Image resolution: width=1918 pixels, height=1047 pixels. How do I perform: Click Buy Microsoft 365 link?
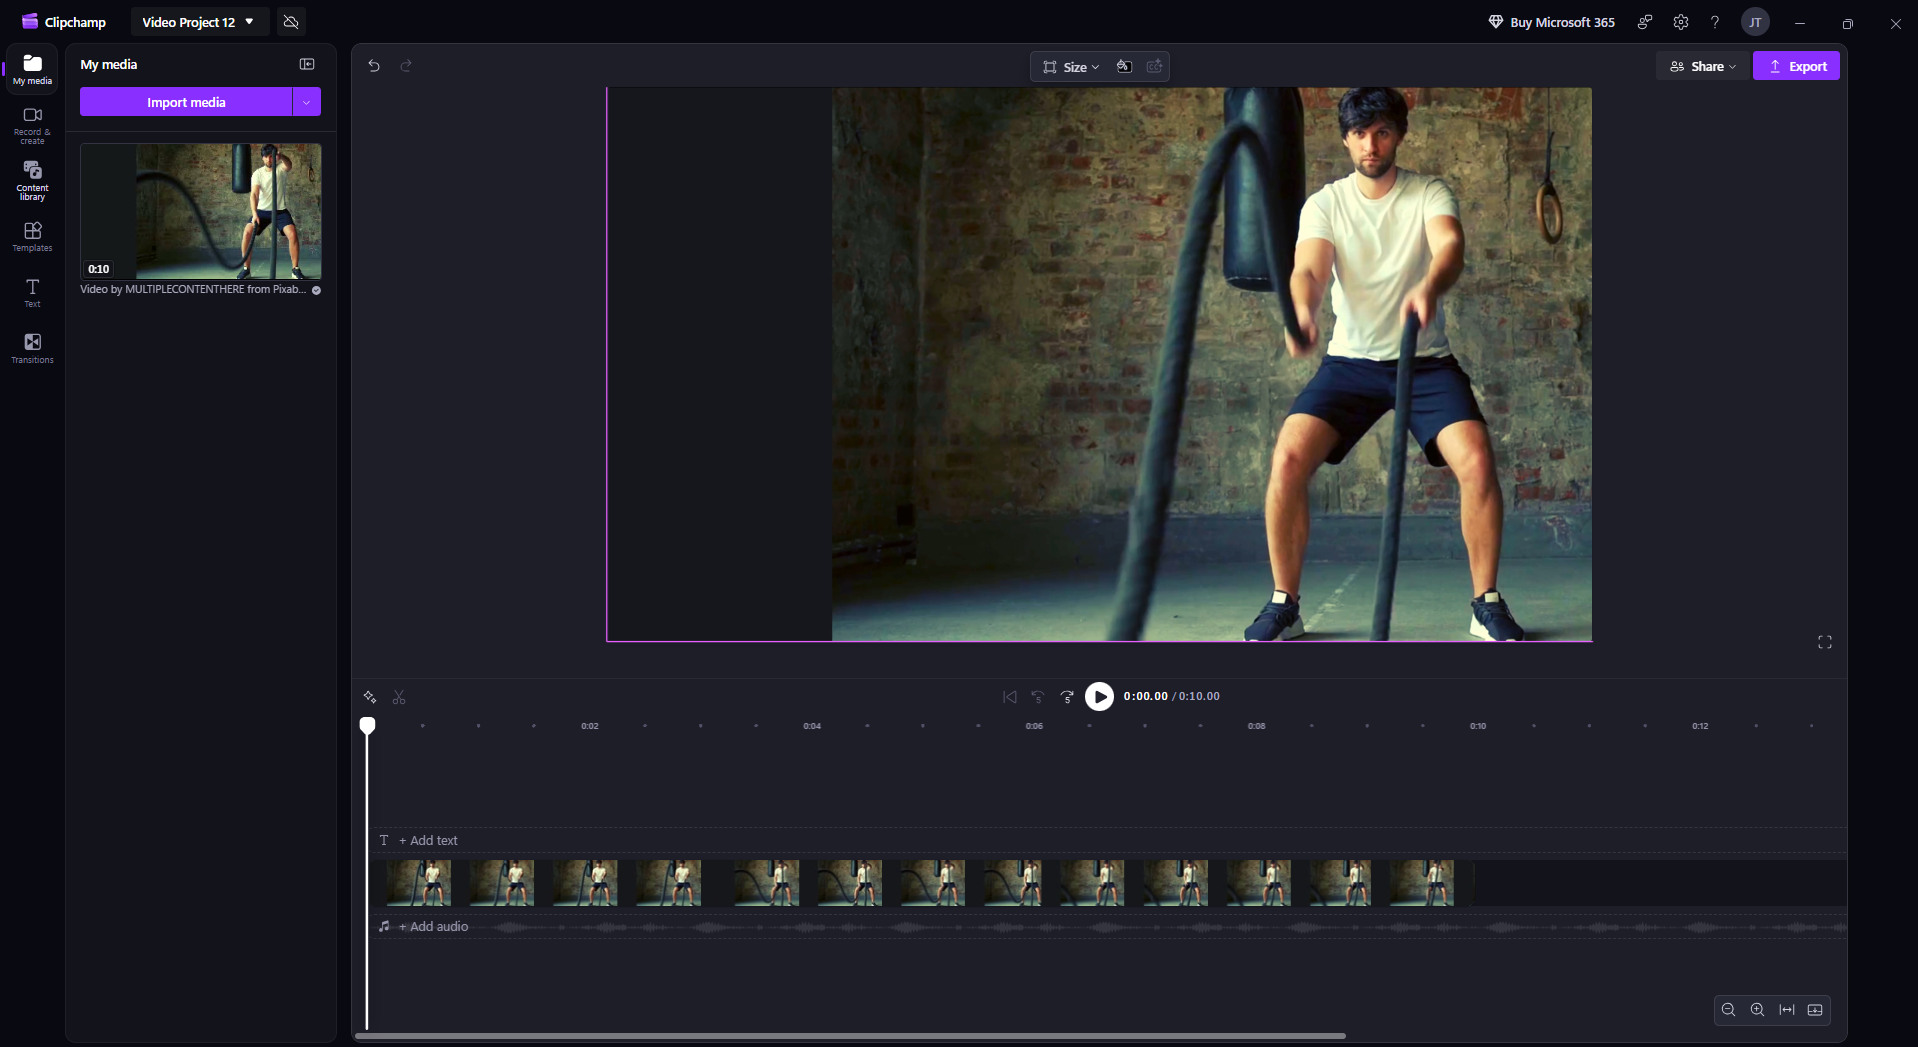pyautogui.click(x=1551, y=22)
